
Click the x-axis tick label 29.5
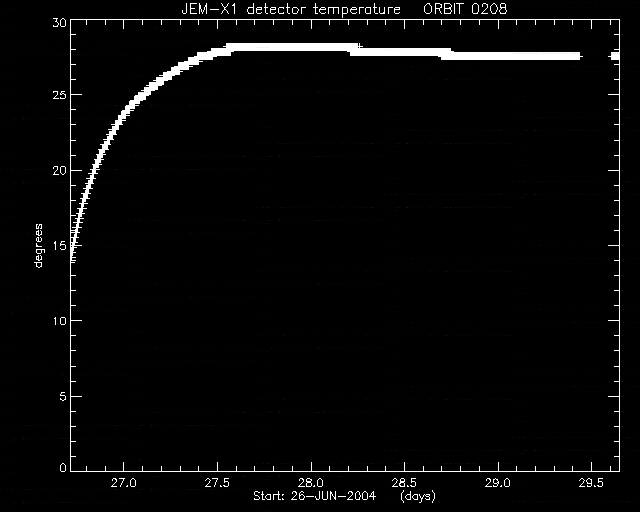(591, 483)
